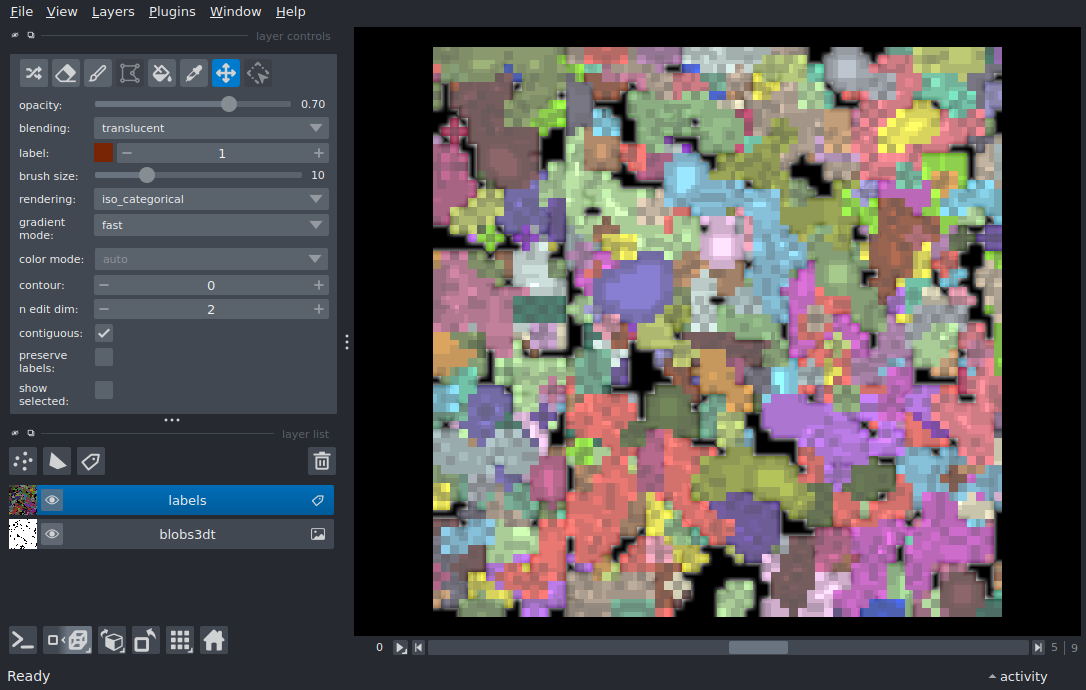Image resolution: width=1086 pixels, height=690 pixels.
Task: Uncheck the contiguous checkbox
Action: tap(104, 333)
